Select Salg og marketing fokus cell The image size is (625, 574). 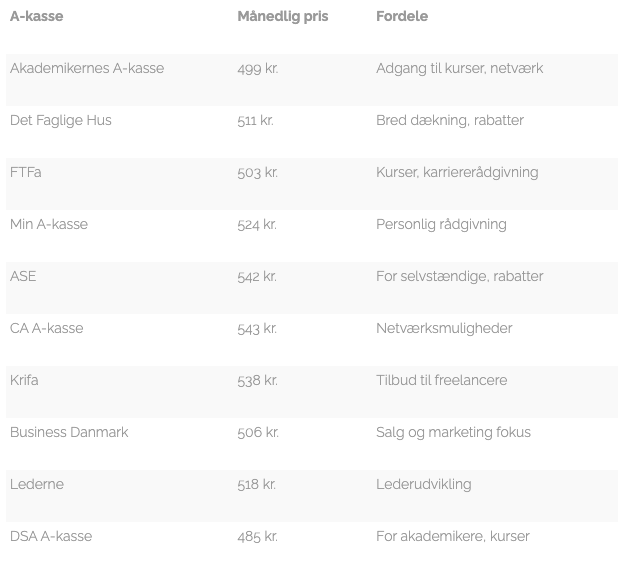453,433
